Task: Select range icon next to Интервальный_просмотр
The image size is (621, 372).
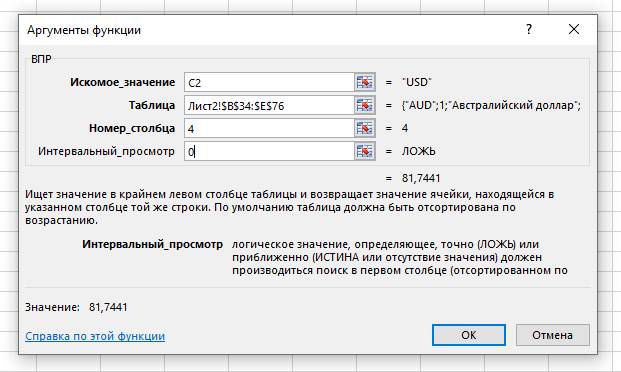Action: [365, 151]
